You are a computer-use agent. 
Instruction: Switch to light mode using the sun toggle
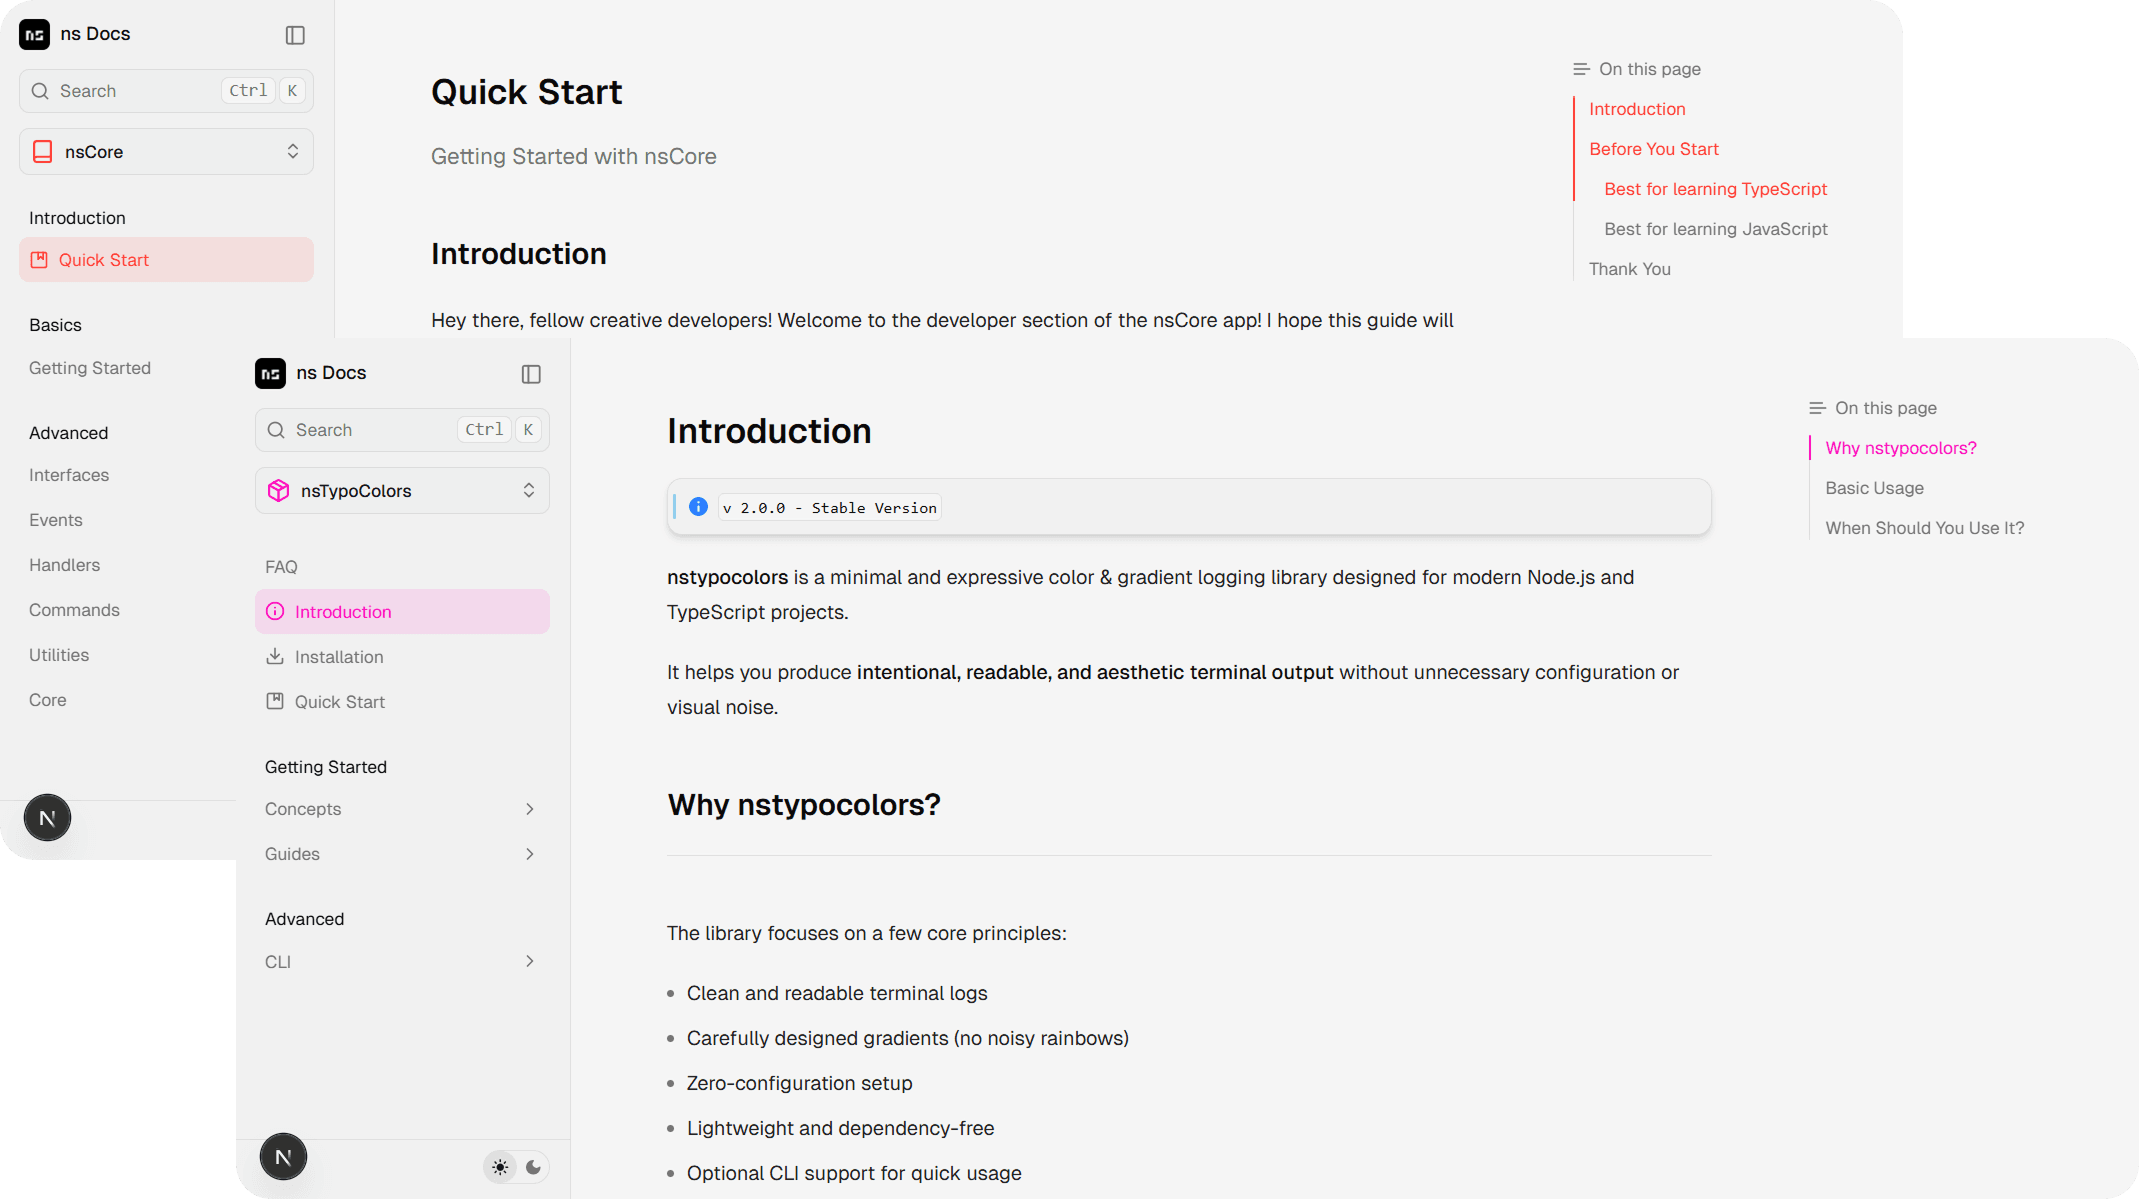500,1166
